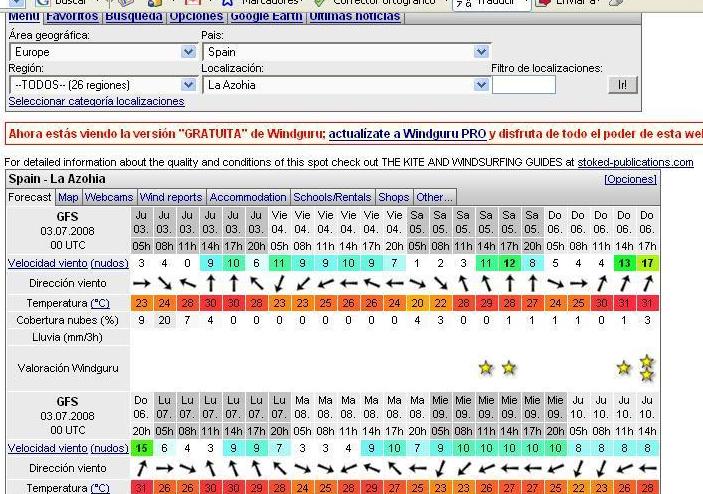Click wind direction arrow for Lu 07 05h
703x494 pixels.
tap(164, 468)
